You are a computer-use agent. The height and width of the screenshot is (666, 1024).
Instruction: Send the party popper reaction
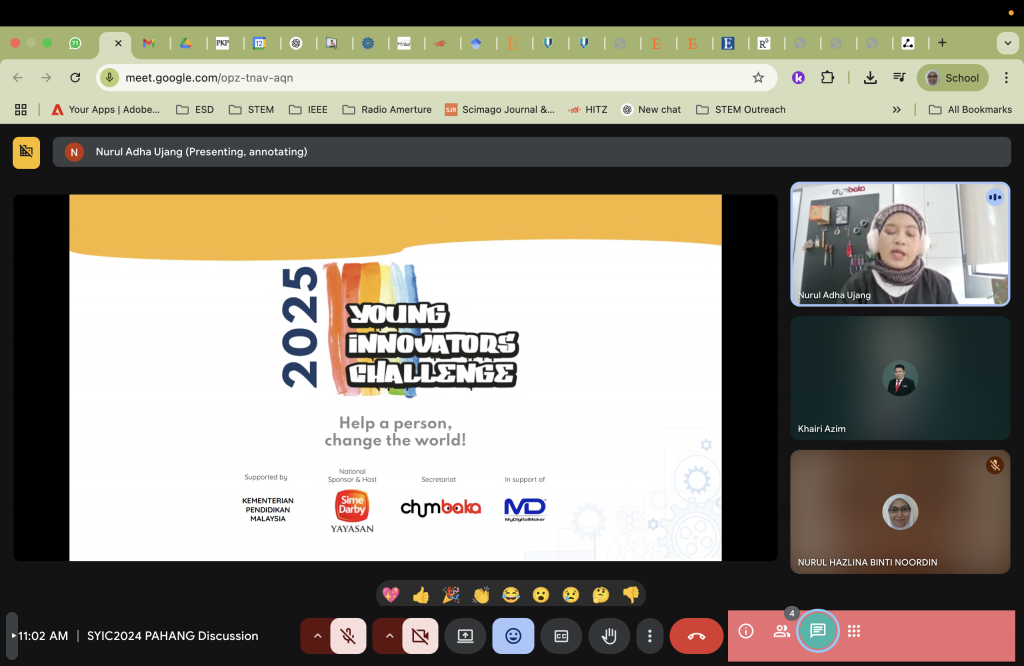tap(451, 594)
